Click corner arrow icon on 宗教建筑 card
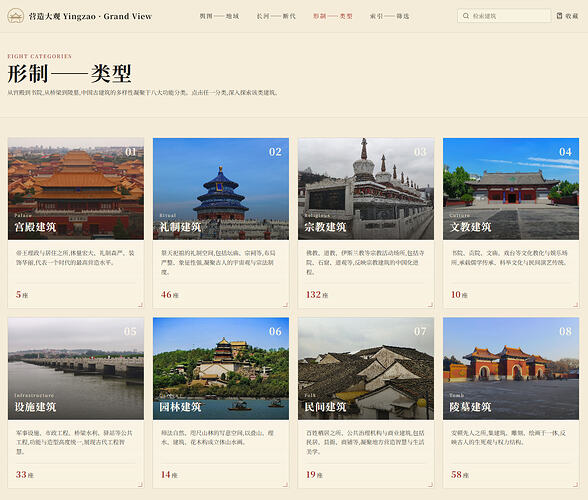 coord(430,305)
